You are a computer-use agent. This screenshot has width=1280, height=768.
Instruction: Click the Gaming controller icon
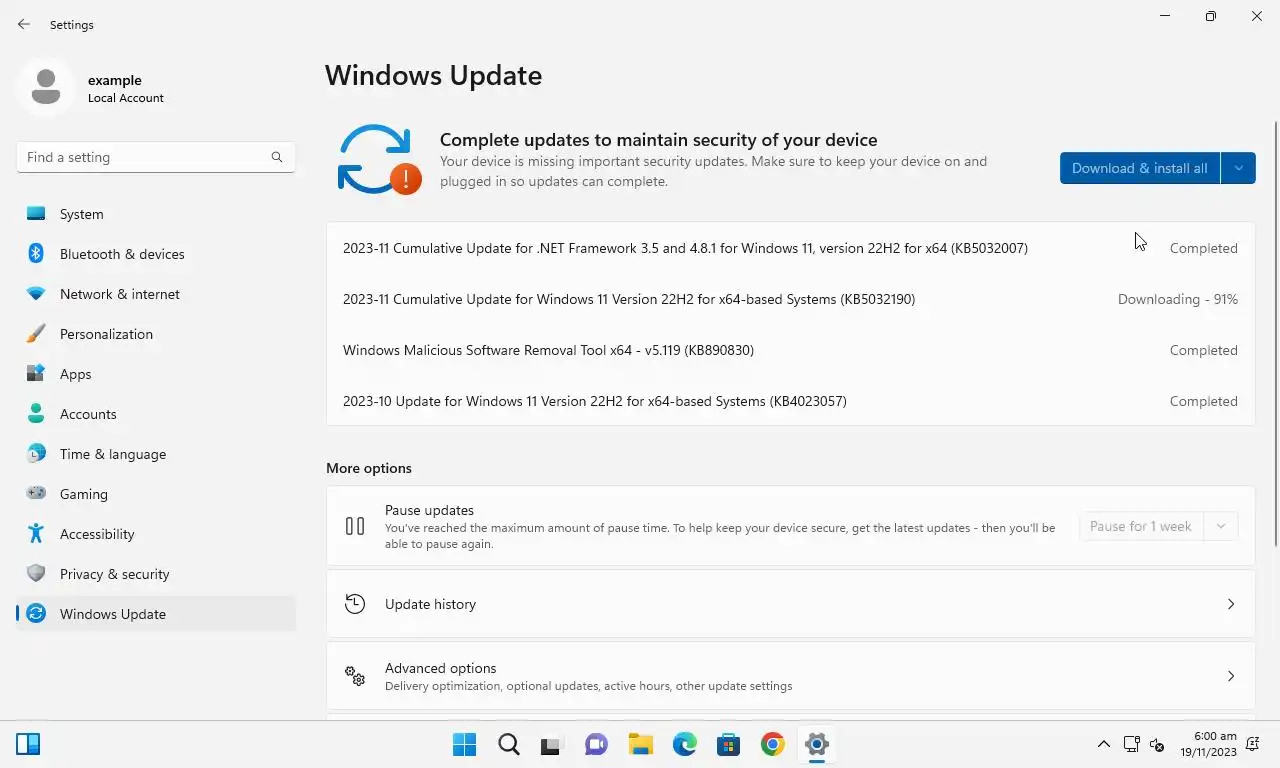coord(36,493)
